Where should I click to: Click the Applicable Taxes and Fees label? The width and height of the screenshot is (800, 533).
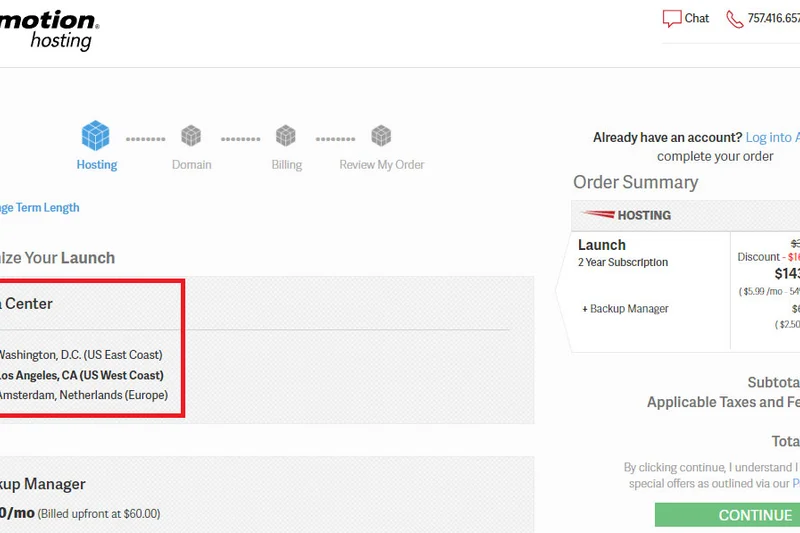click(x=723, y=402)
